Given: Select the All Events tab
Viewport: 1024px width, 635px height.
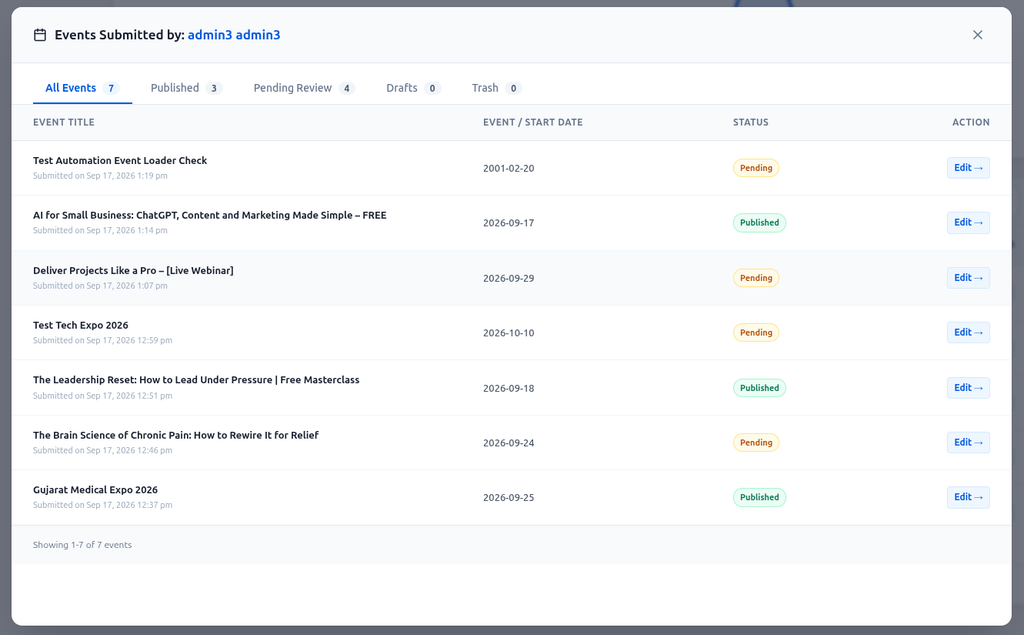Looking at the screenshot, I should 82,88.
